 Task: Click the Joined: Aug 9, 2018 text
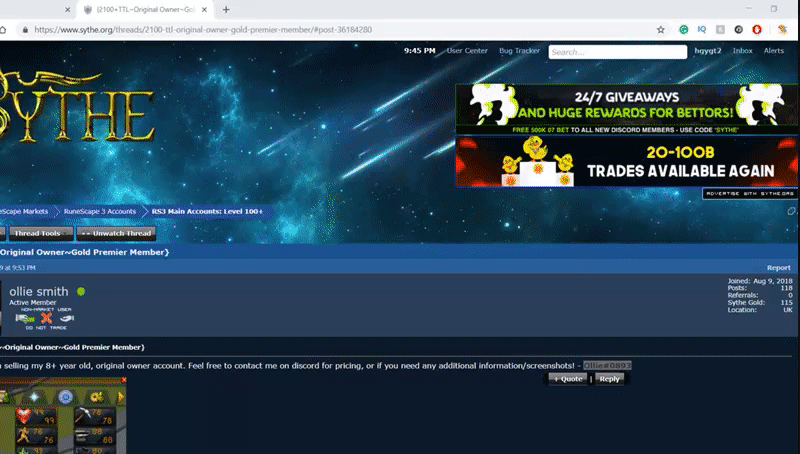[760, 281]
